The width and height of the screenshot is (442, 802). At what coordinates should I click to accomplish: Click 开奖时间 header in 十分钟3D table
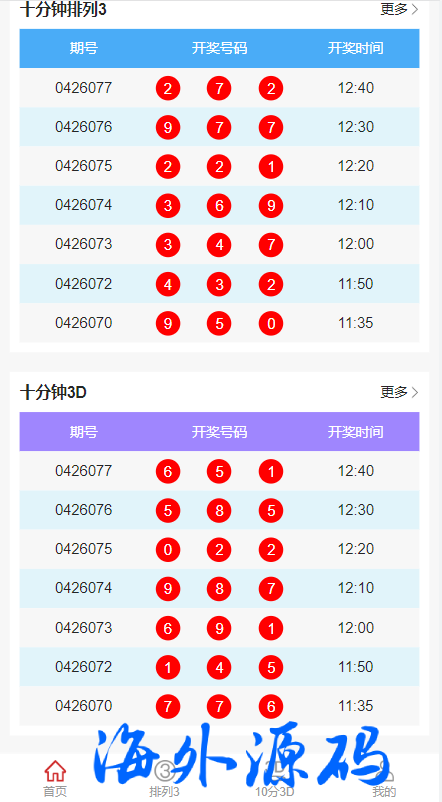(x=356, y=432)
